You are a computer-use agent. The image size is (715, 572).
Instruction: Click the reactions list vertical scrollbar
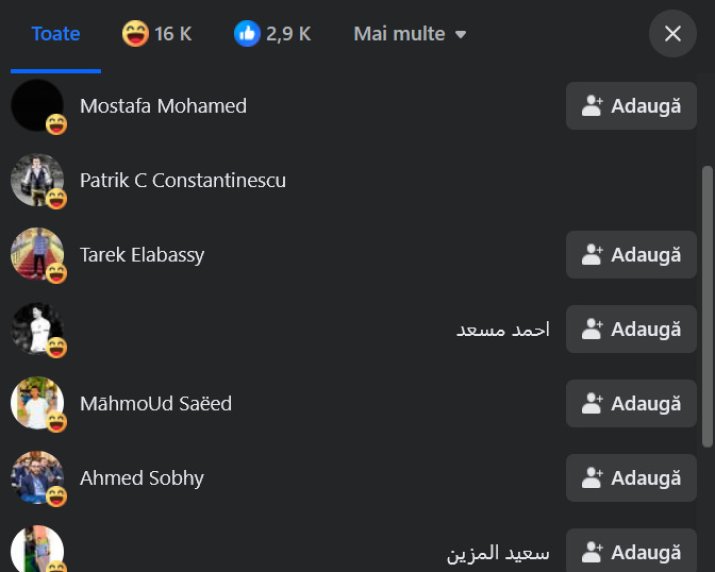coord(707,306)
